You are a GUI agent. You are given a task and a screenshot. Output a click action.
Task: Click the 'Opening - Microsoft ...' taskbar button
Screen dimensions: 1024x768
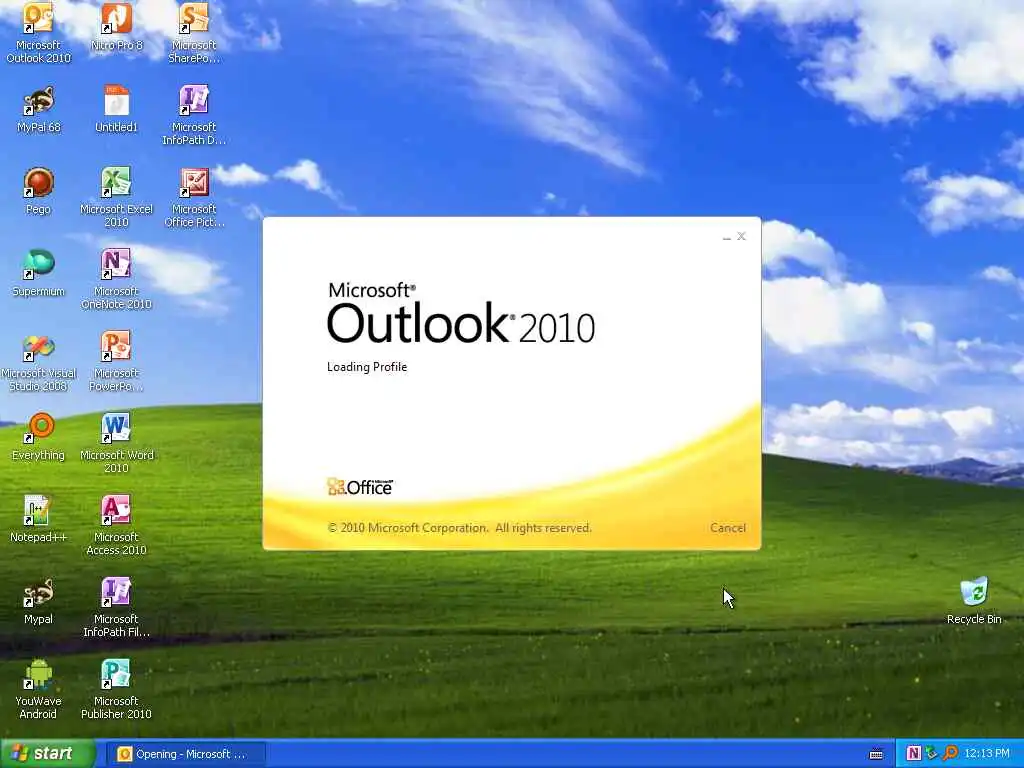[185, 754]
